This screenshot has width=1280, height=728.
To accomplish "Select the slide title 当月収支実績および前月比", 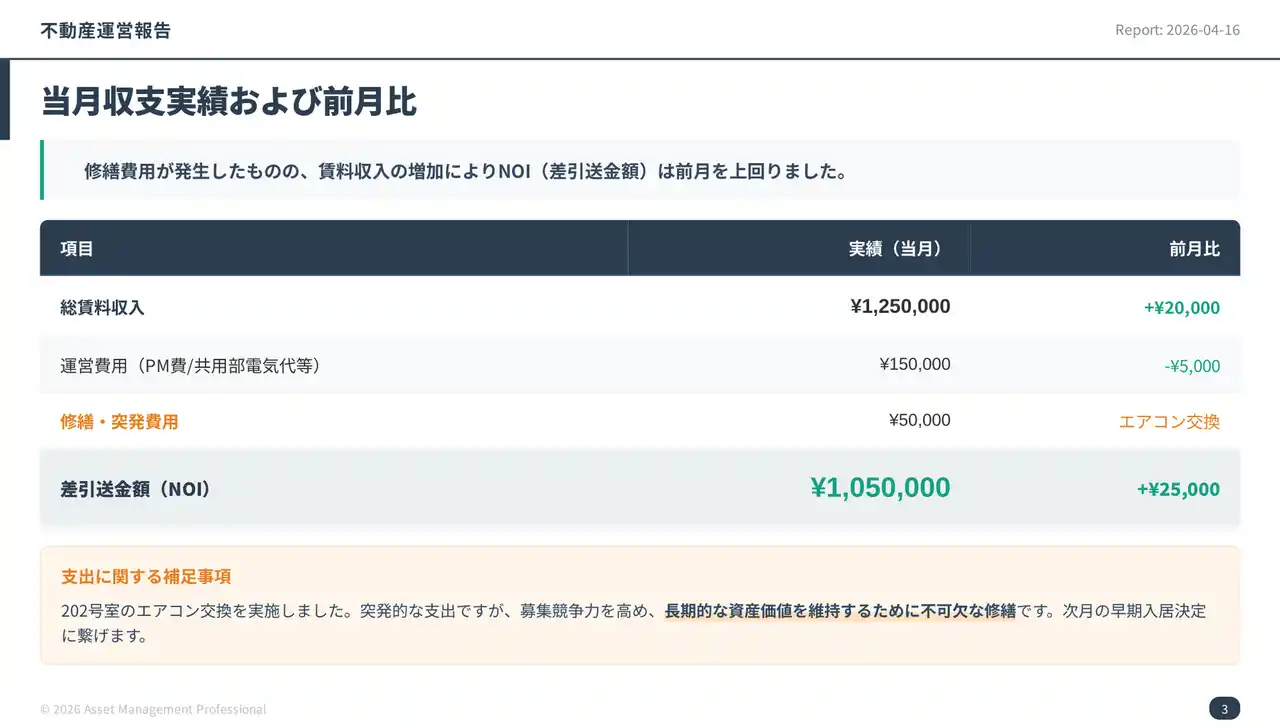I will pos(228,102).
